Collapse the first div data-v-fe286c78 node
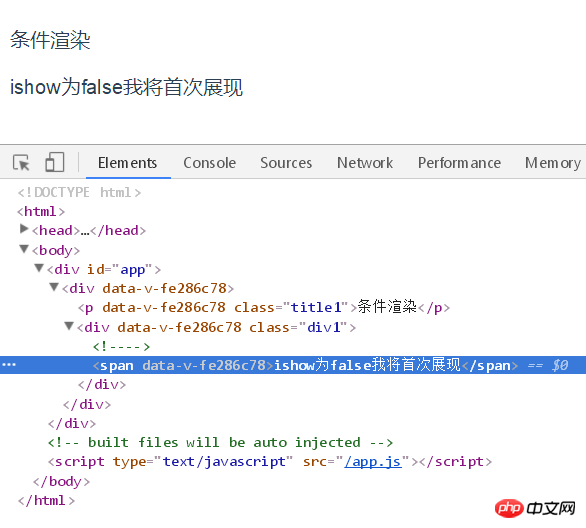The width and height of the screenshot is (586, 528). tap(54, 287)
